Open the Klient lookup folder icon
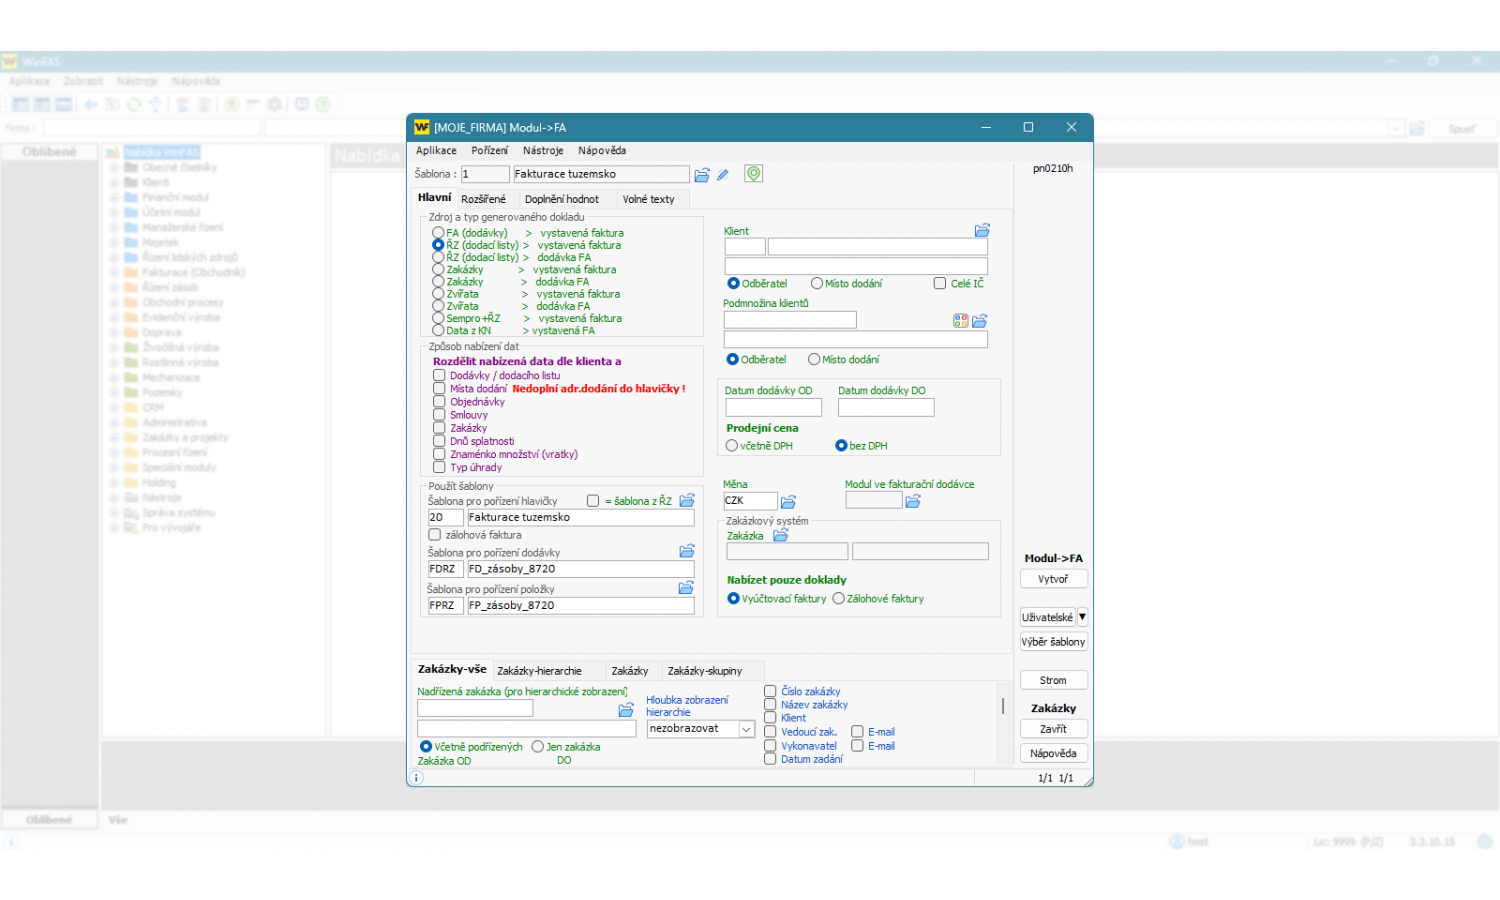Viewport: 1500px width, 900px height. (982, 230)
